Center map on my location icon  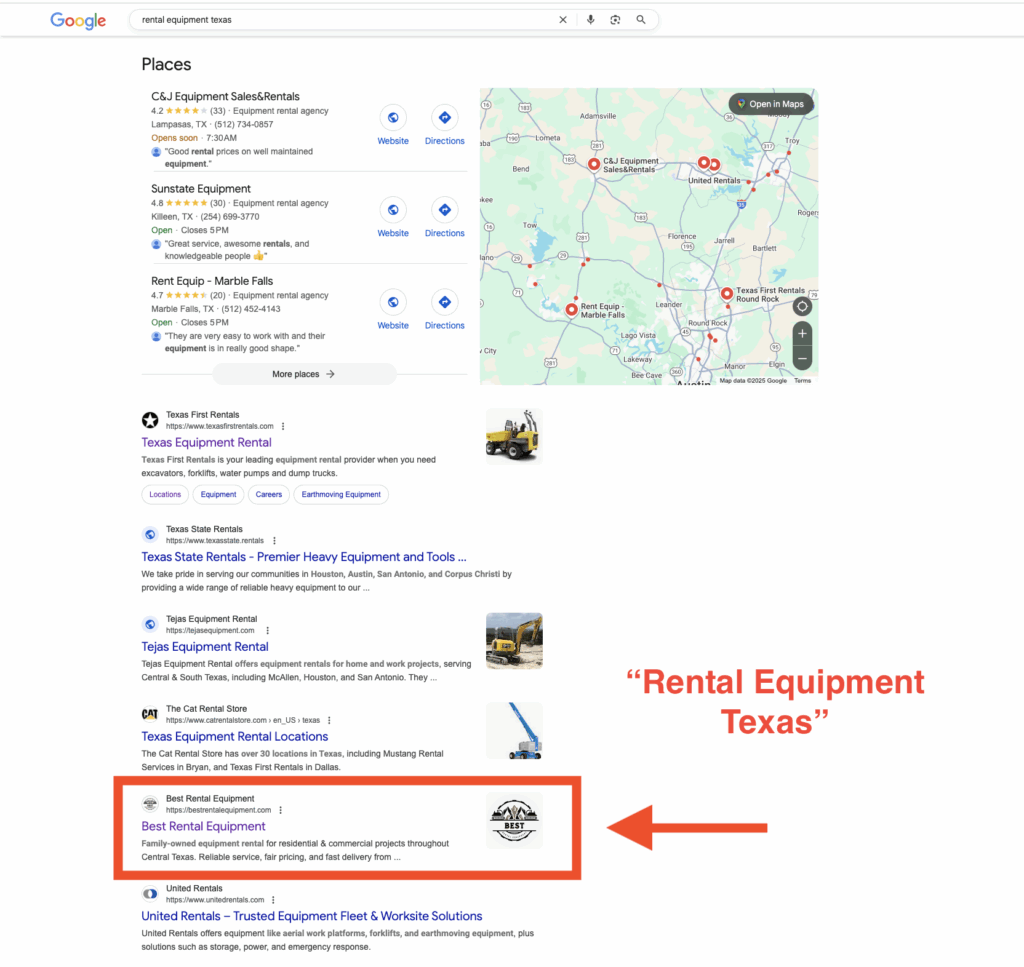tap(802, 306)
